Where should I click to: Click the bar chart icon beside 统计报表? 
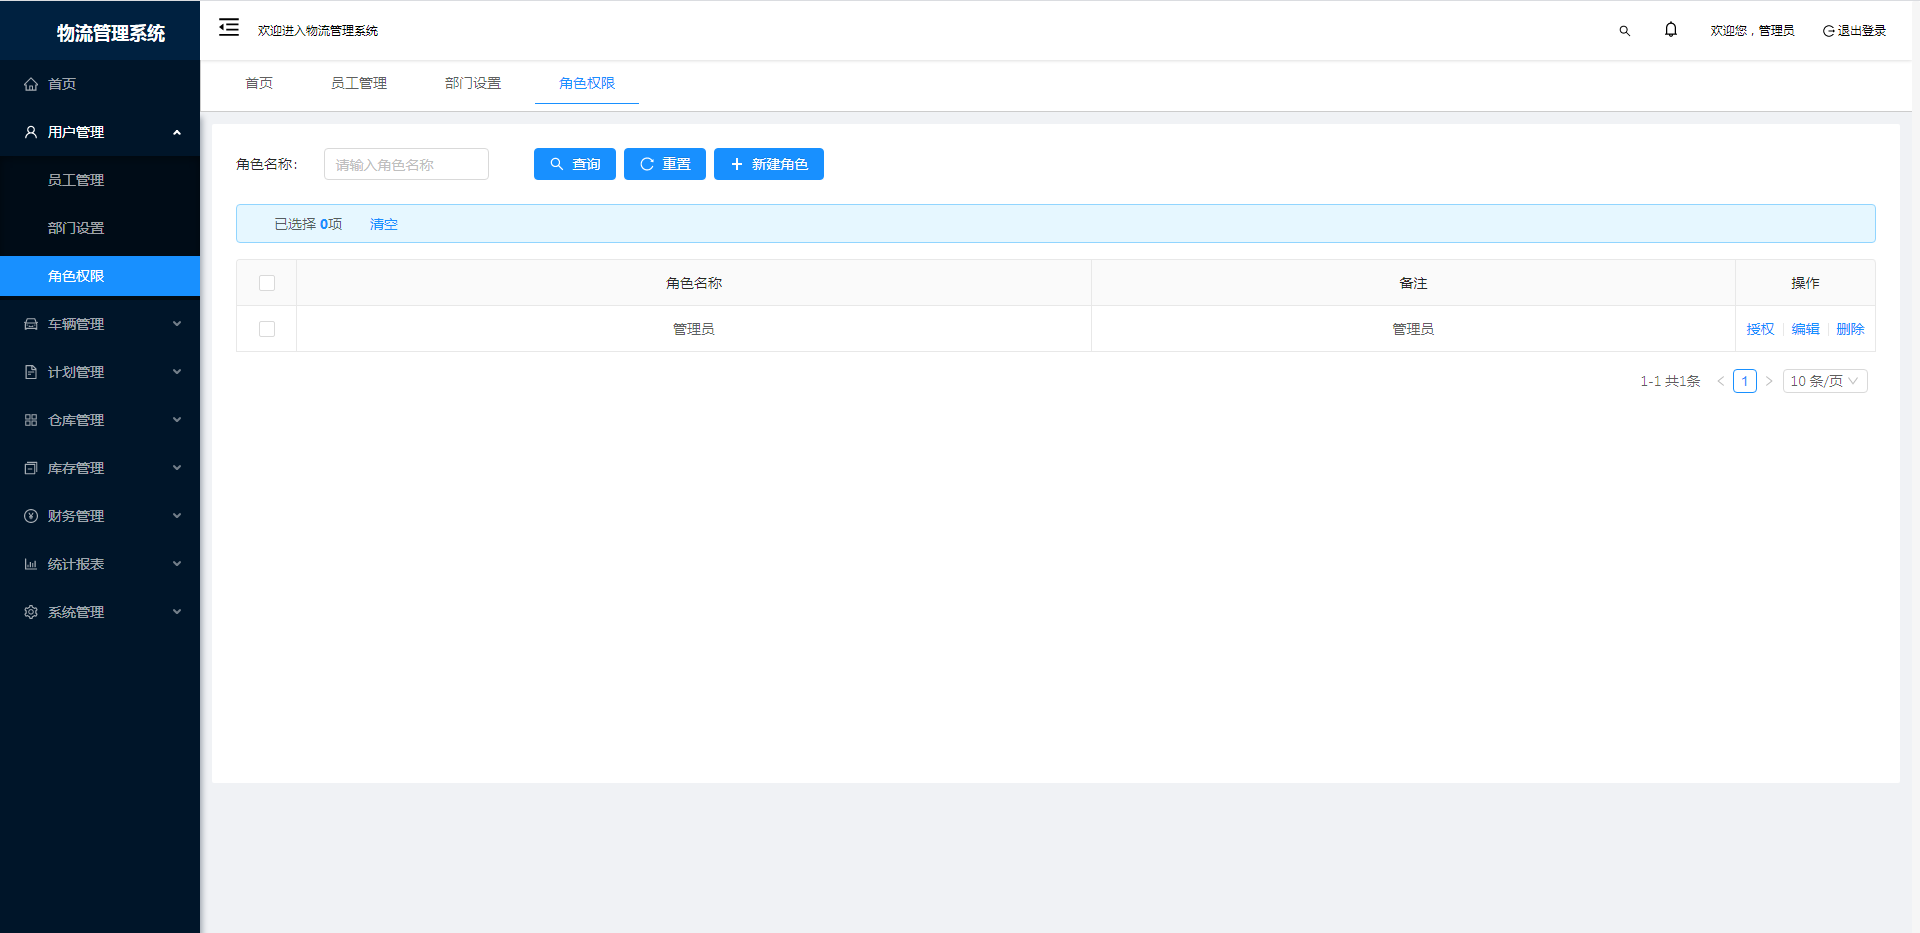click(31, 564)
